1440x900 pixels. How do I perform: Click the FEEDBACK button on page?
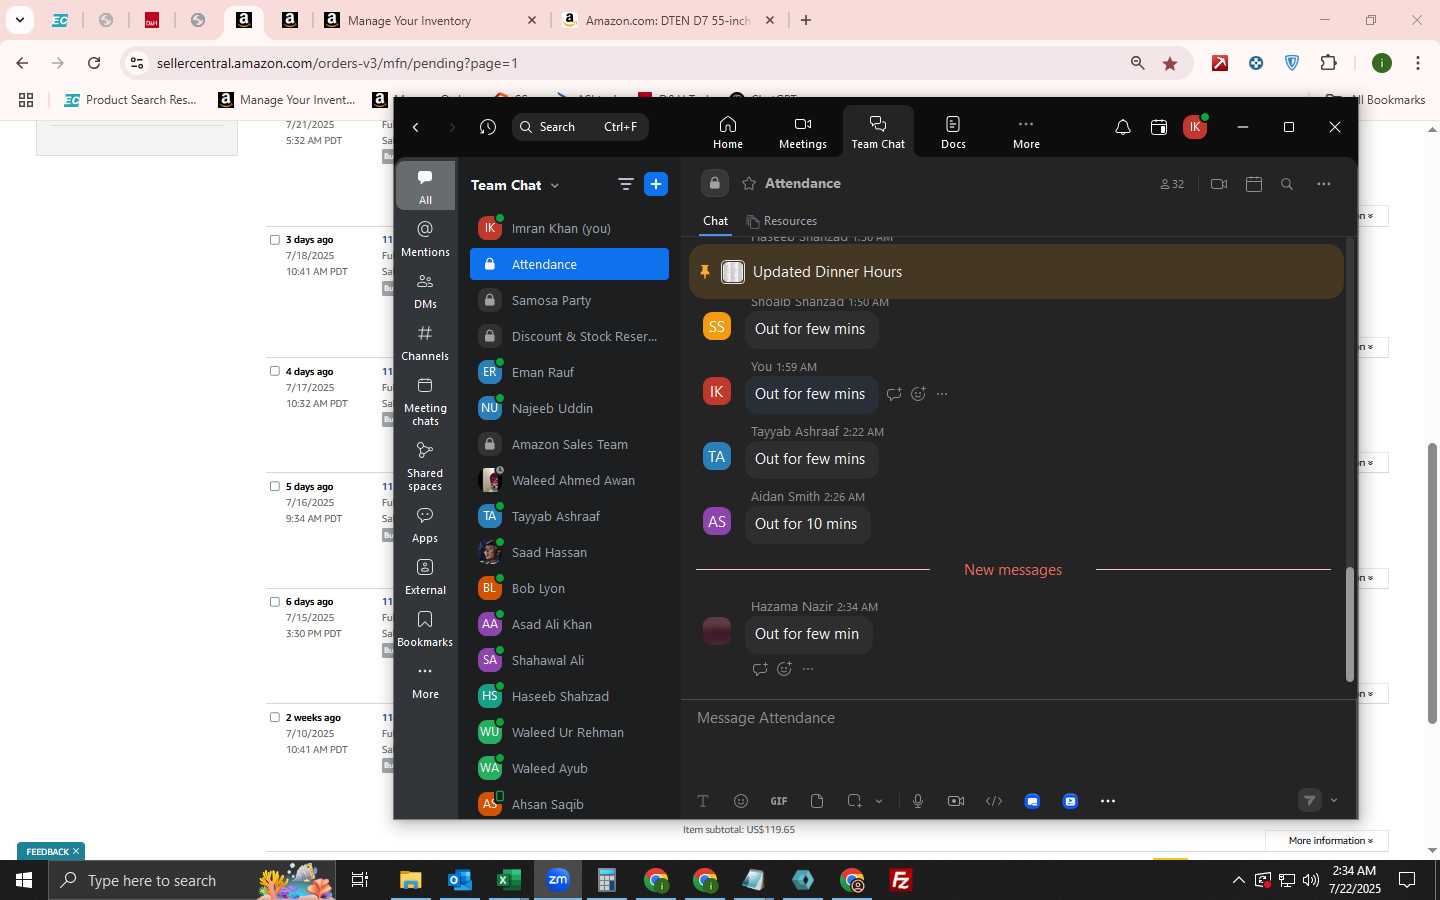[x=51, y=852]
